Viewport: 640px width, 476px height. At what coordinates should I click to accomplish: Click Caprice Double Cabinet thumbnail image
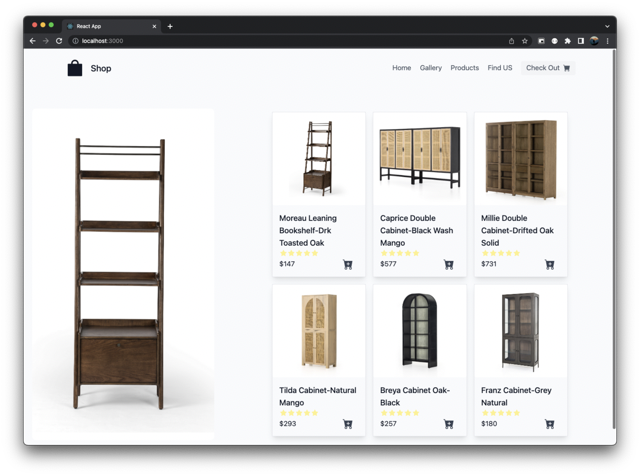pos(420,158)
